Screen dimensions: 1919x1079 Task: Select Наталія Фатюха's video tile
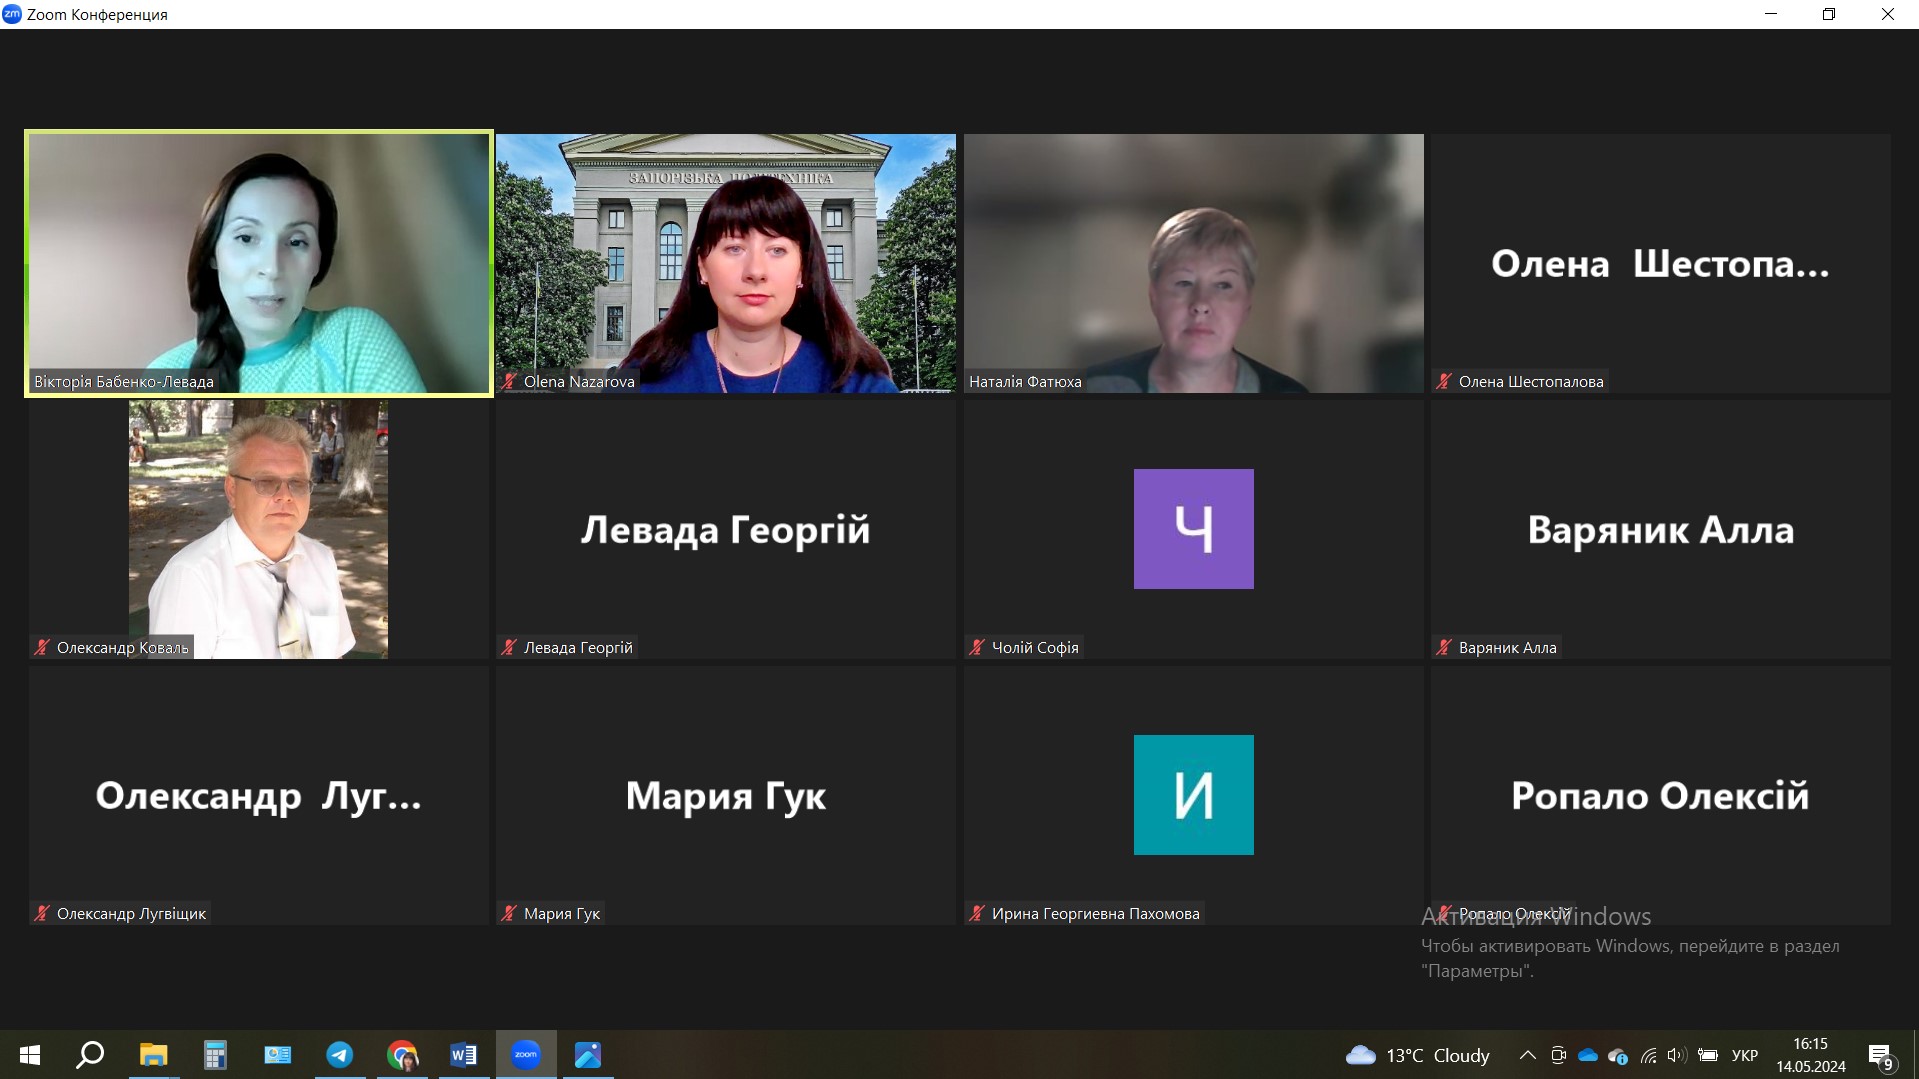point(1193,262)
